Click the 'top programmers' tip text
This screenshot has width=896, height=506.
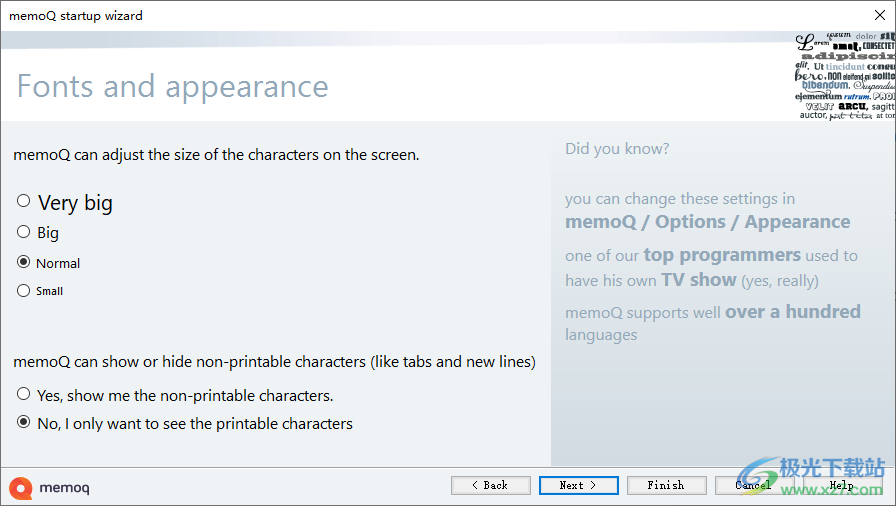coord(722,255)
